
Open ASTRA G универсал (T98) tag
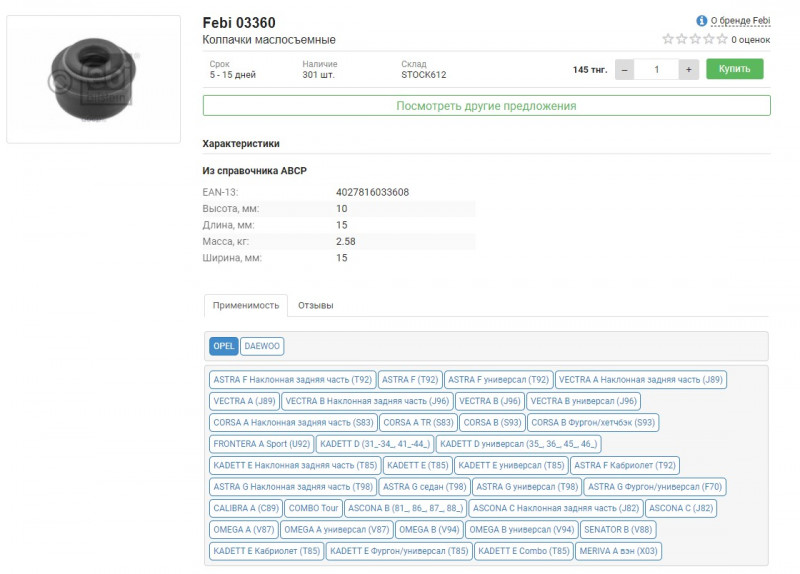527,487
